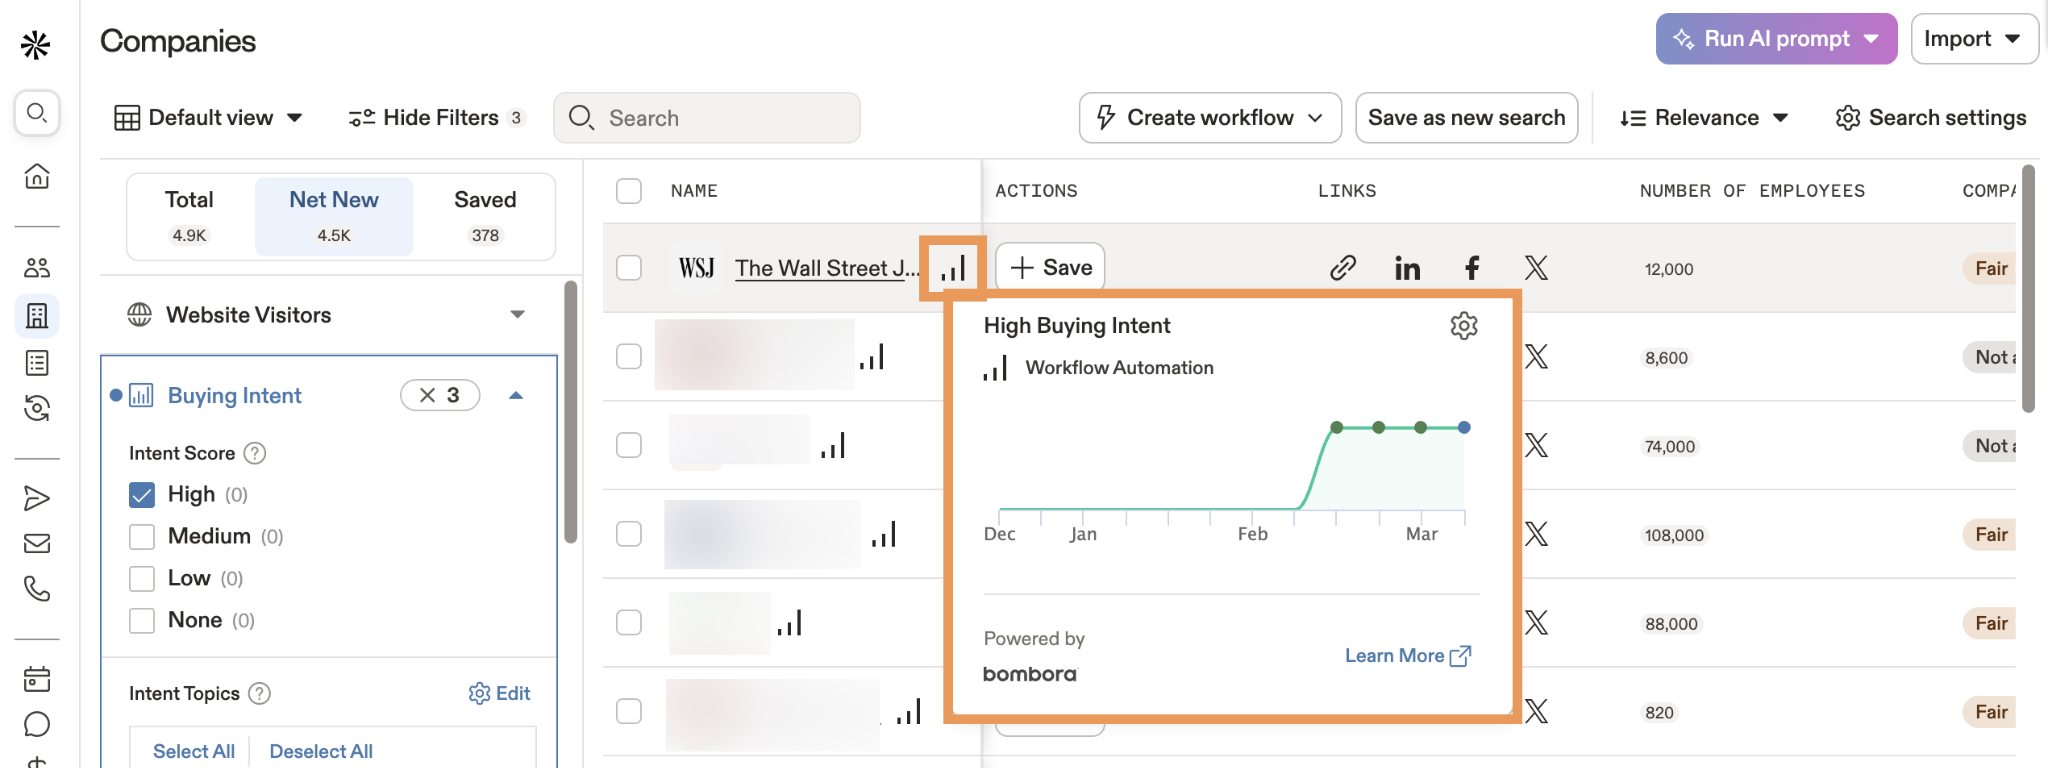The height and width of the screenshot is (768, 2048).
Task: Click the Intent Topics help question icon
Action: (x=259, y=693)
